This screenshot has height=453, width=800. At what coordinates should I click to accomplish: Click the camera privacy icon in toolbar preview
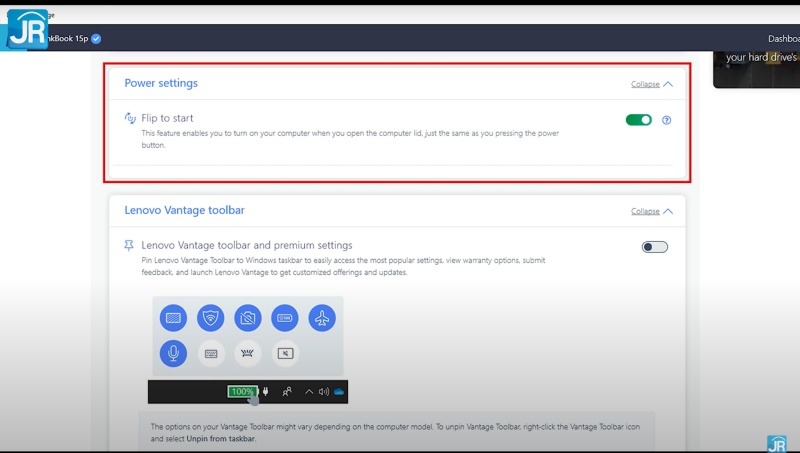248,318
